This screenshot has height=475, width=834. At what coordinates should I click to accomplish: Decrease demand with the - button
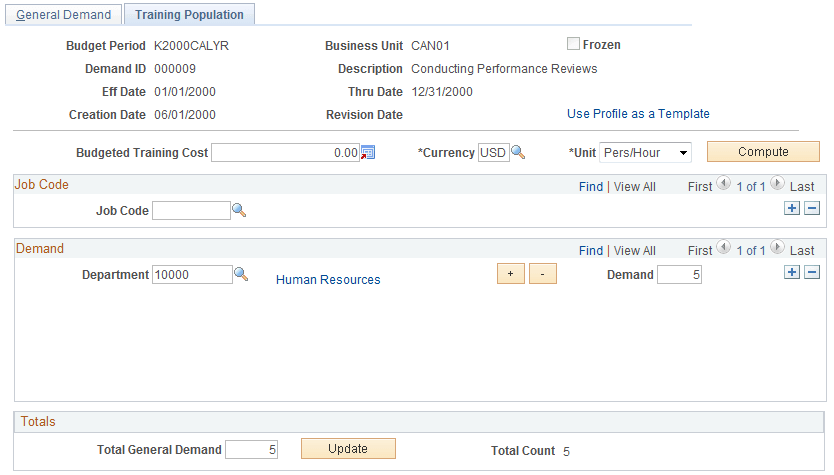click(x=543, y=273)
